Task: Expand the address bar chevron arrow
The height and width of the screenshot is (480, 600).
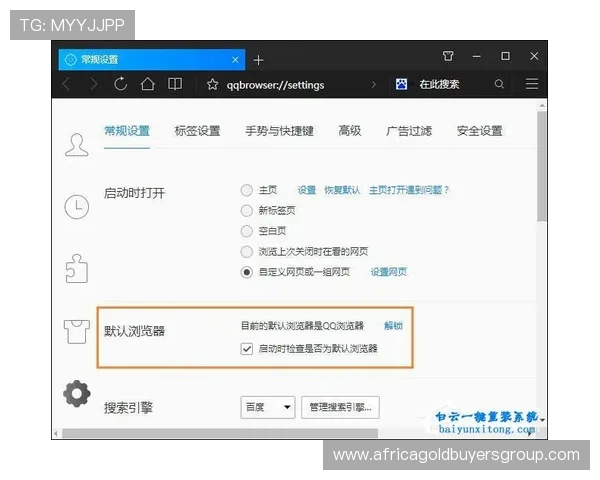Action: (373, 85)
